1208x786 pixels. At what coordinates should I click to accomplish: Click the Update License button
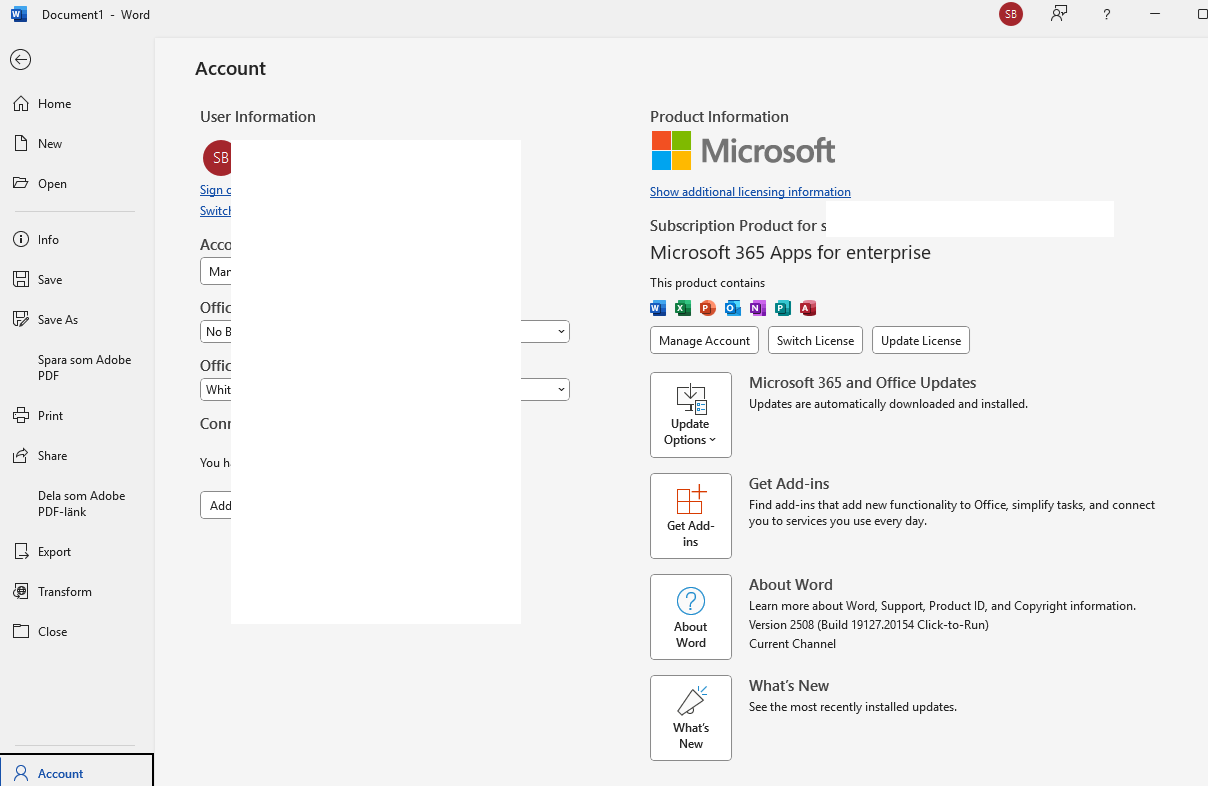(921, 340)
